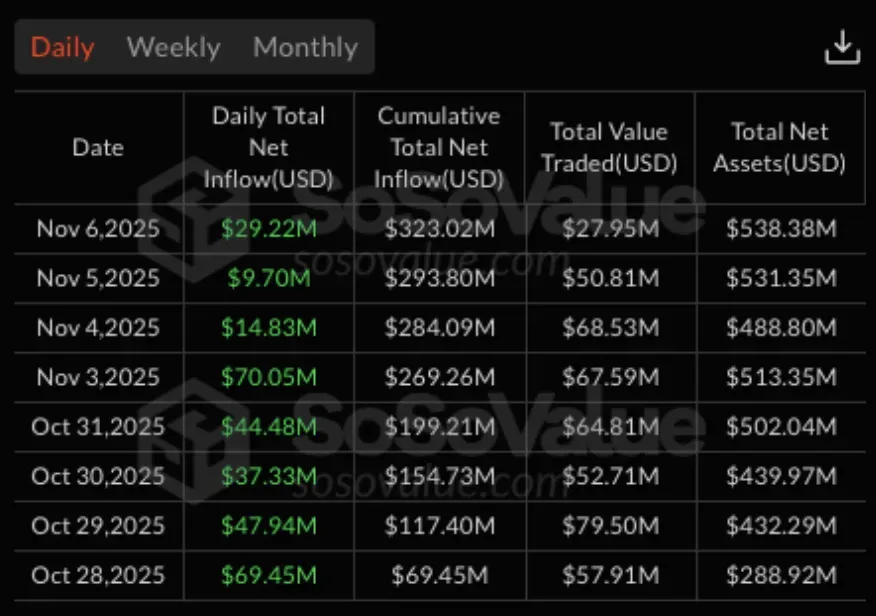The width and height of the screenshot is (876, 616).
Task: Click the $70.05M inflow on Nov 3
Action: coord(268,377)
